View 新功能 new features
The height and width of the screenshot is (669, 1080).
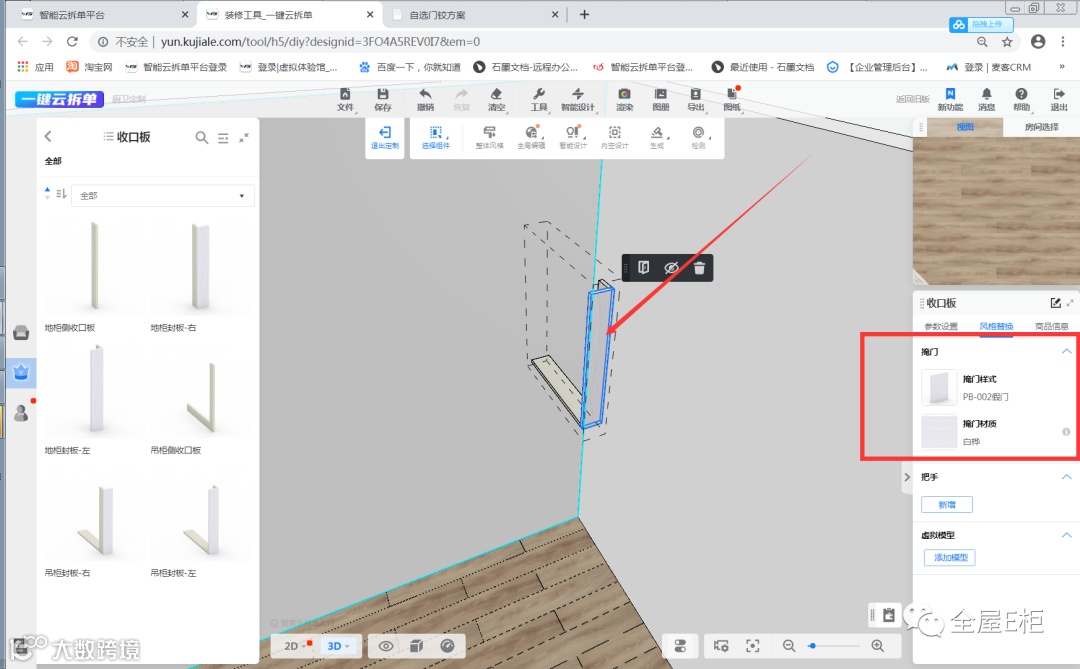[x=951, y=99]
